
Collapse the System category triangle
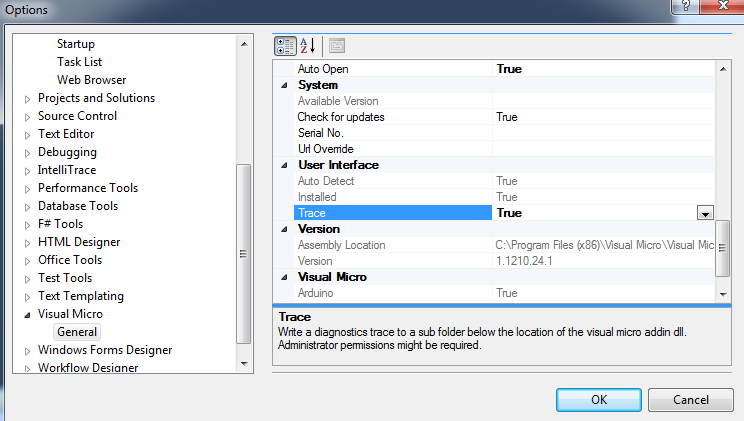[x=284, y=85]
